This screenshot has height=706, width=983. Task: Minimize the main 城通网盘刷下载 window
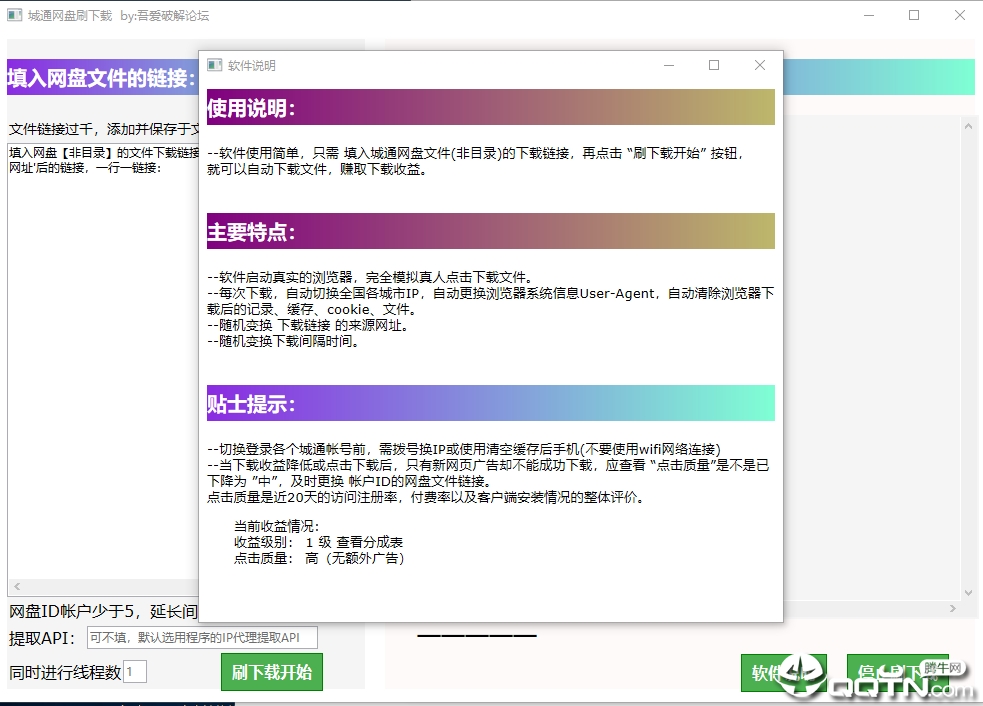coord(868,16)
